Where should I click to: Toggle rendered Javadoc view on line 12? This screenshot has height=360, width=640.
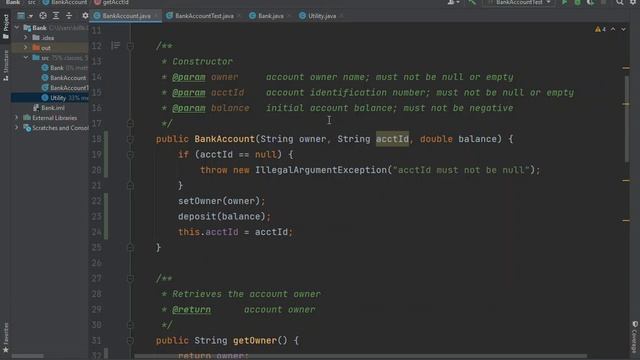(116, 45)
